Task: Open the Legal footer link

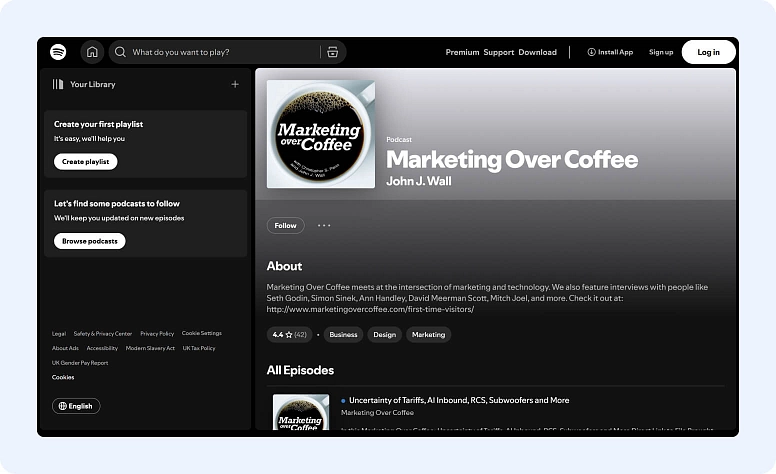Action: click(x=59, y=333)
